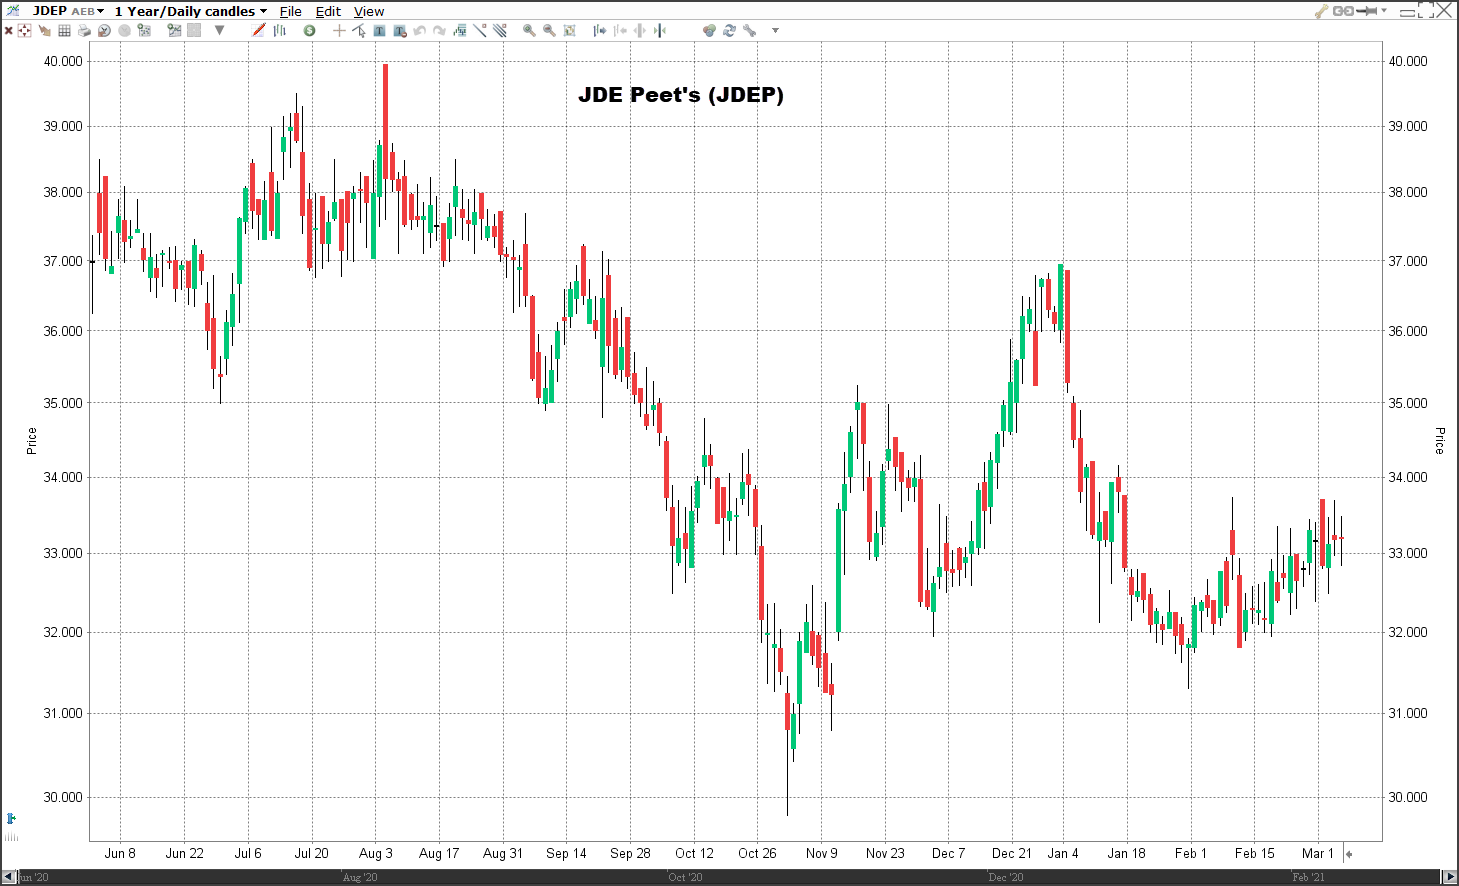Click the JDE Peet's (JDEP) chart title

point(681,95)
